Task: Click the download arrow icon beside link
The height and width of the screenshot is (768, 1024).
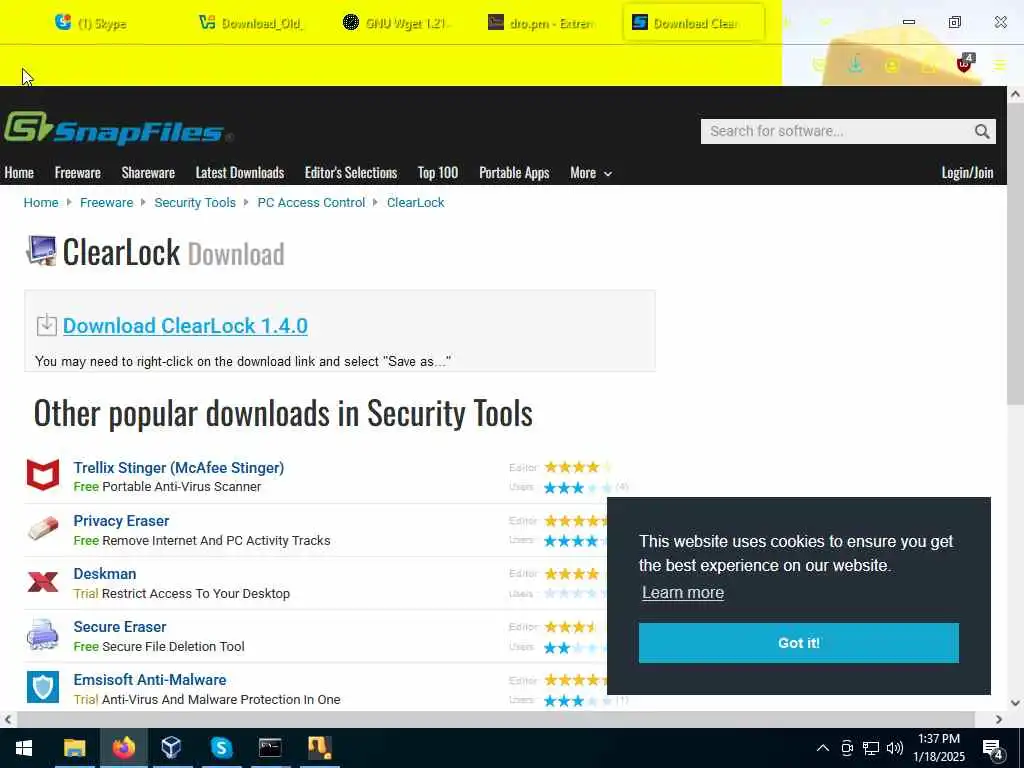Action: [46, 325]
